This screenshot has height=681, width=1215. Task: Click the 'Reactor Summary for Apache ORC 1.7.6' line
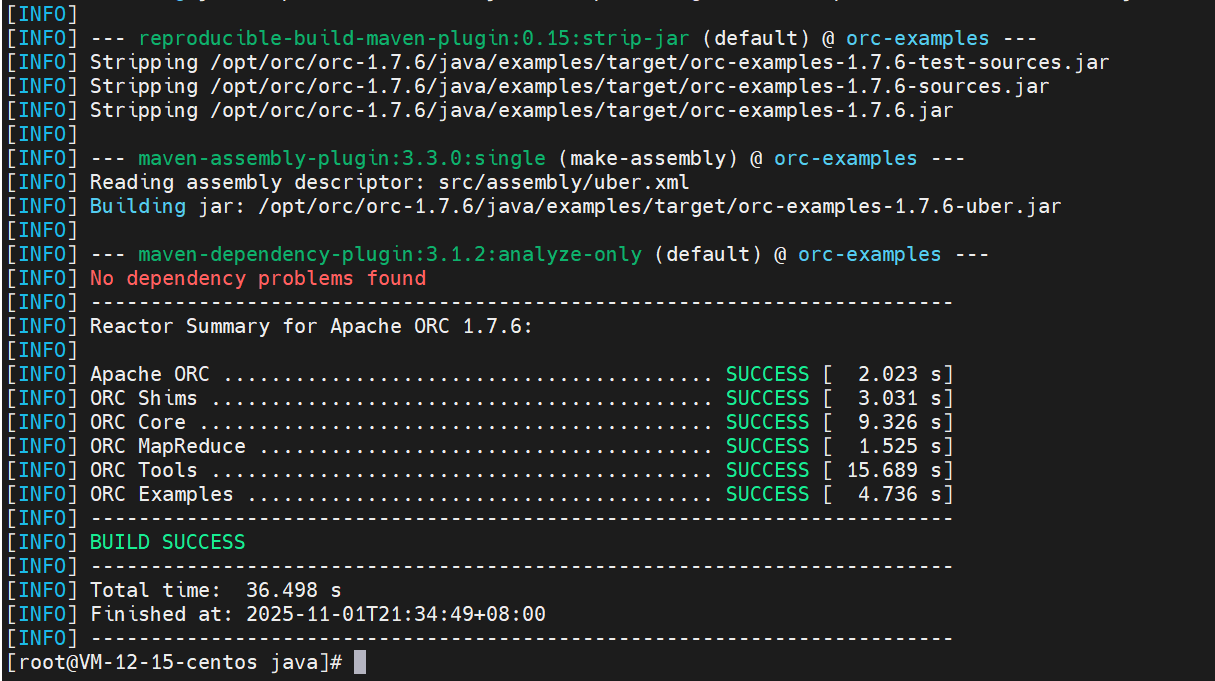click(x=311, y=326)
